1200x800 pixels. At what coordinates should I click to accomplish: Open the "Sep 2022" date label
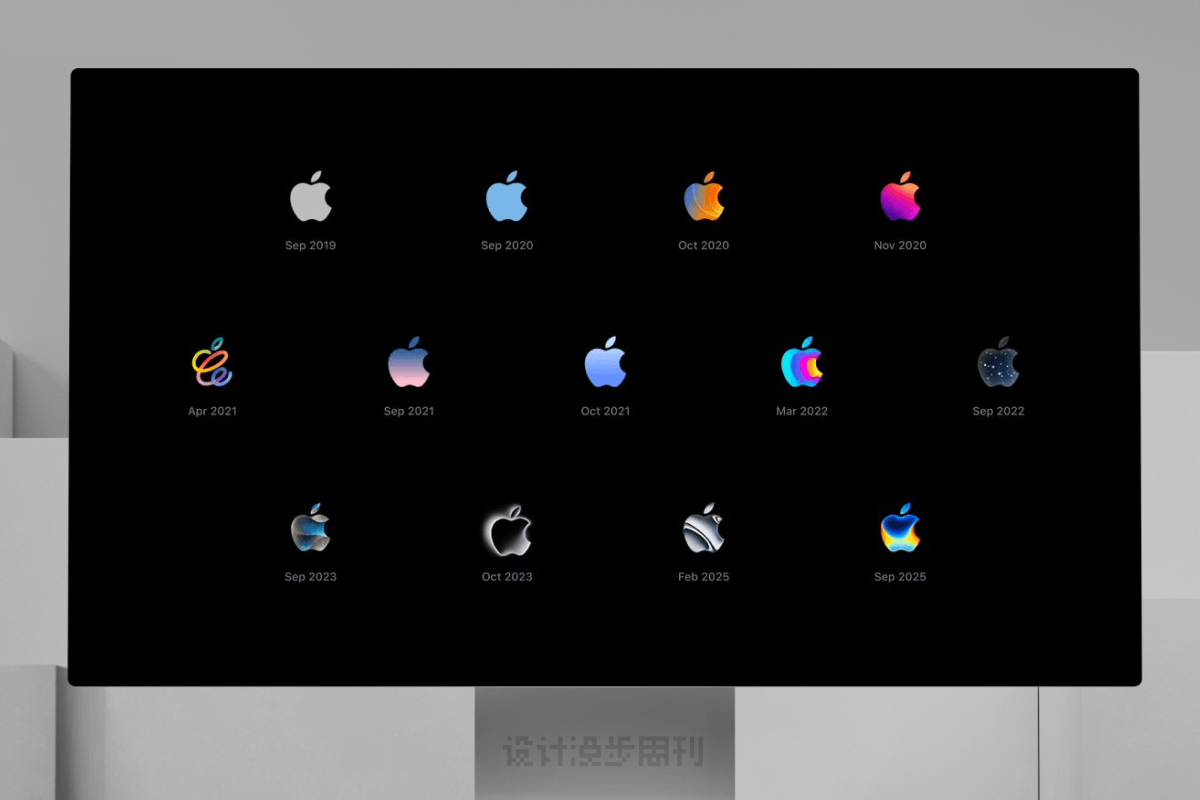(x=998, y=411)
